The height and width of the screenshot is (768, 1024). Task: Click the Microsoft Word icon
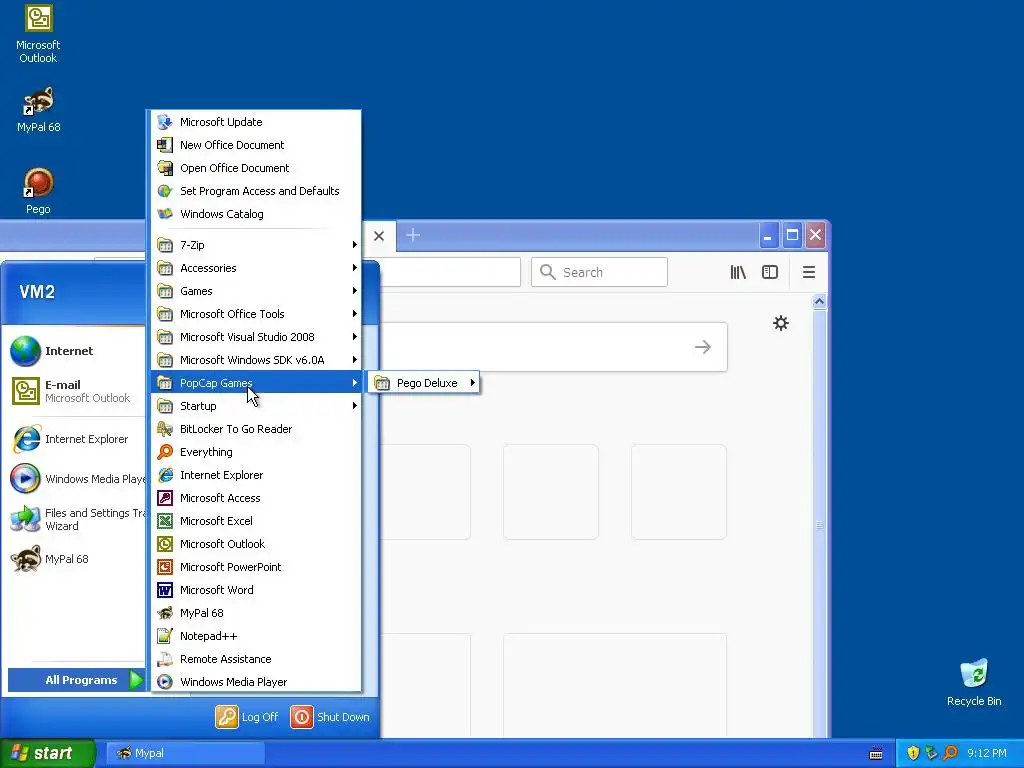[165, 590]
